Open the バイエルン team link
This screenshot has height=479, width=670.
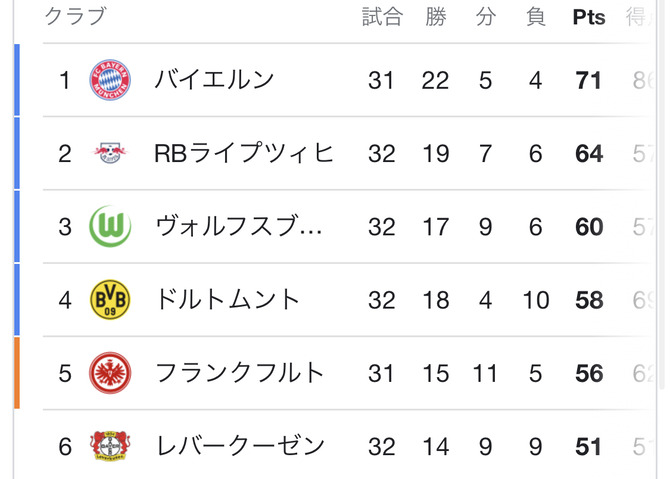tap(214, 80)
